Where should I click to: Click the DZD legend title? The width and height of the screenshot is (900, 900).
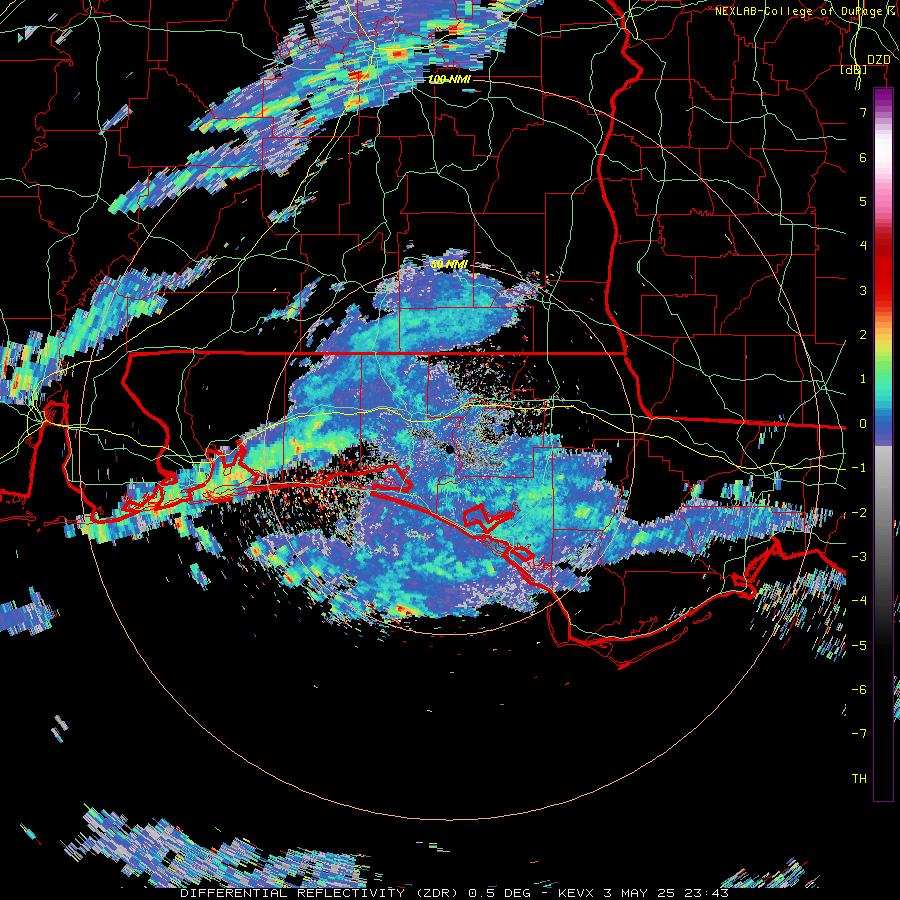pos(878,60)
